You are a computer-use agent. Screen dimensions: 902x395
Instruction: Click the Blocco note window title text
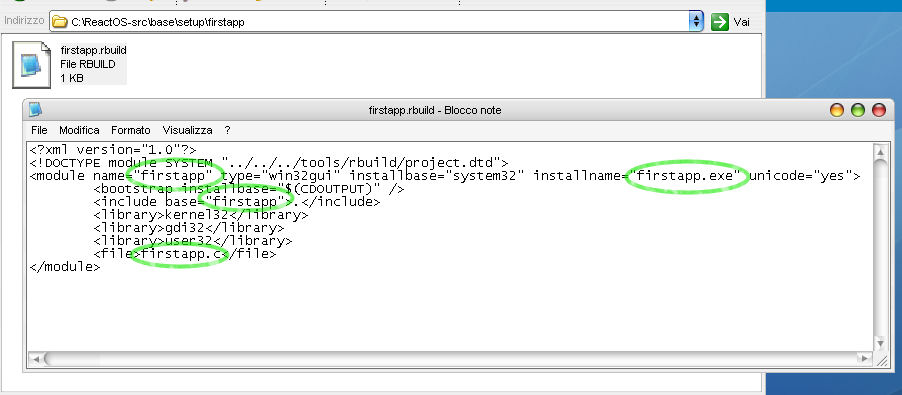pos(435,110)
